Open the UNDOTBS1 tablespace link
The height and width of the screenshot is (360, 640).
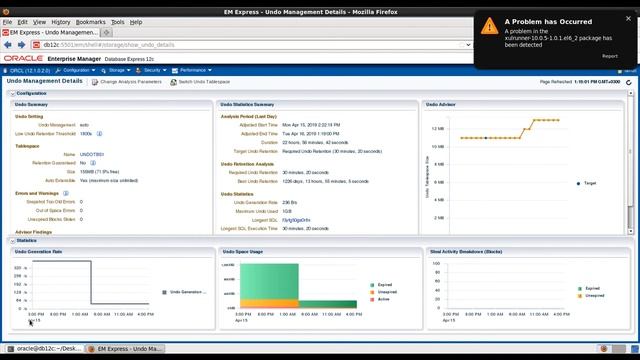[92, 154]
